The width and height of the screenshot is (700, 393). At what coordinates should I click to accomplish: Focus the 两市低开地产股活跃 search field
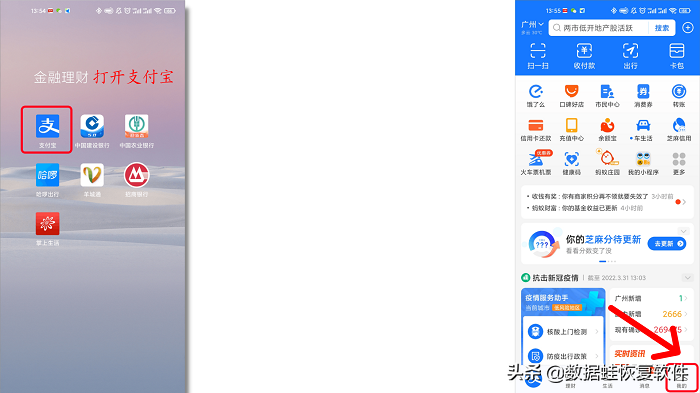point(598,28)
